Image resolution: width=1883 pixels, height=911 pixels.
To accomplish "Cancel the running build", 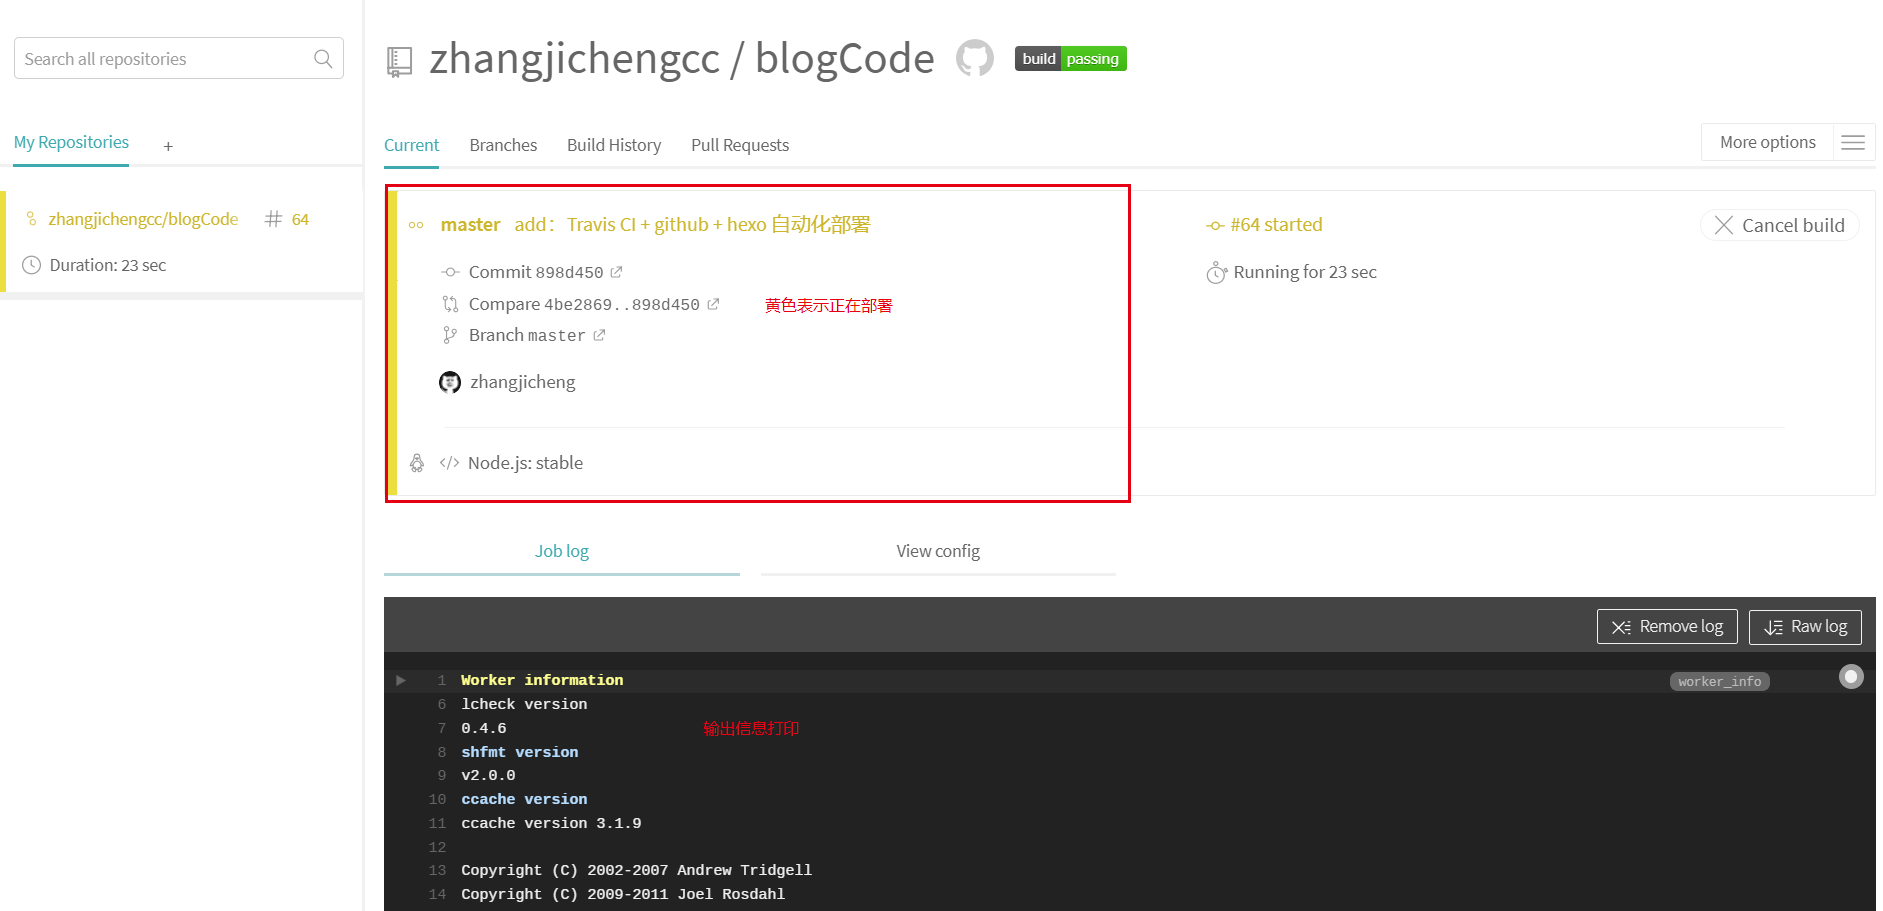I will (x=1780, y=225).
